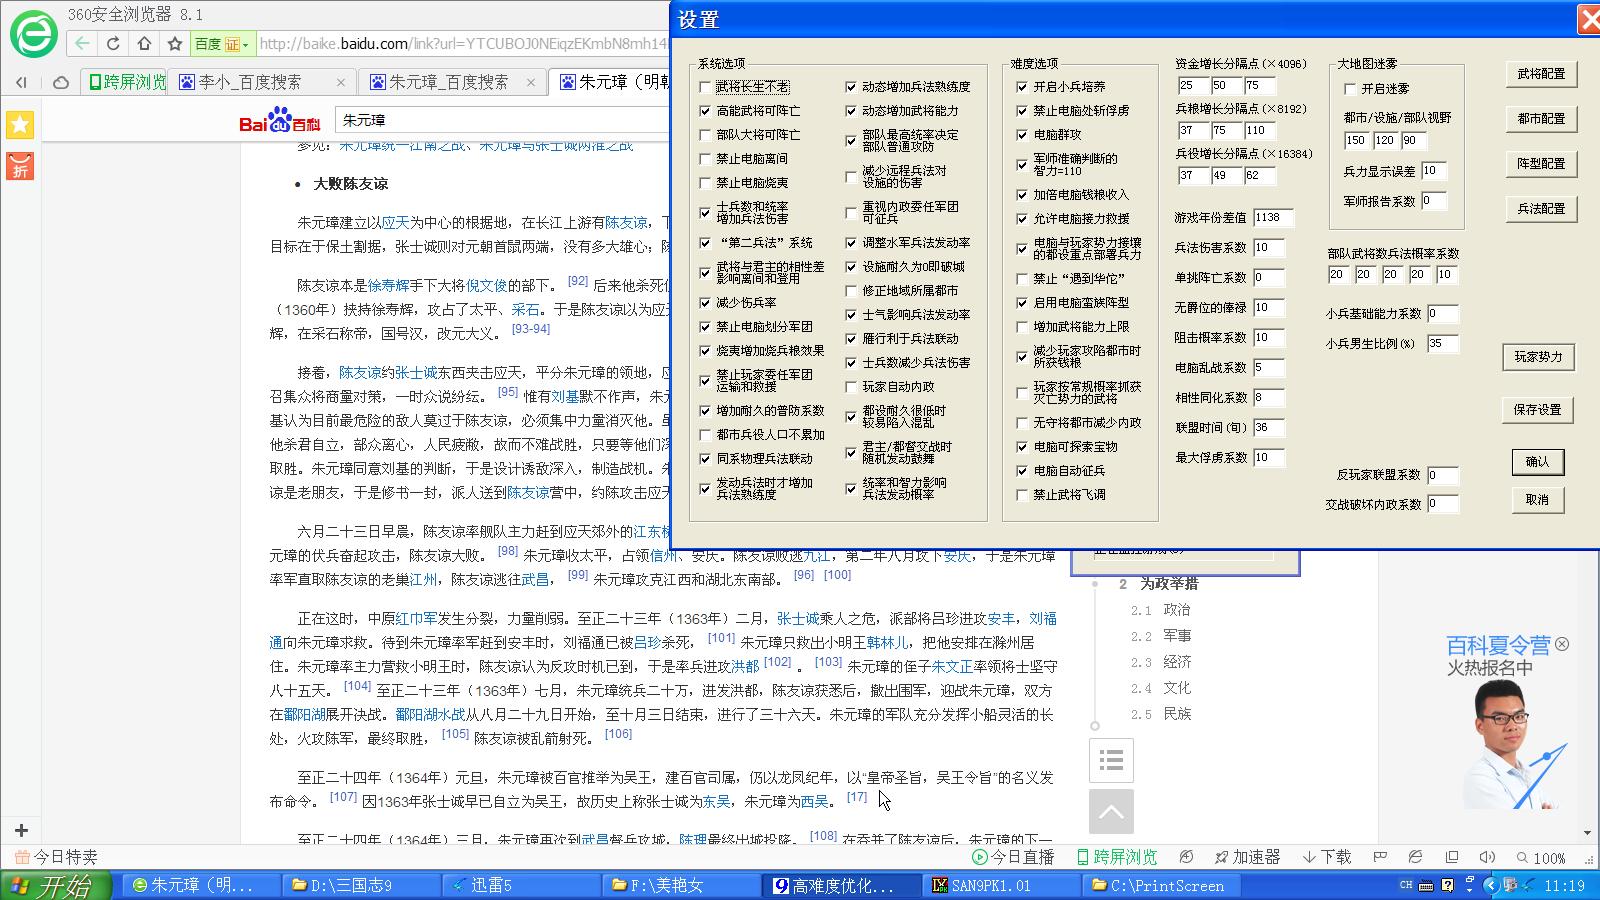The width and height of the screenshot is (1600, 900).
Task: Click the bookmark star in address bar
Action: point(175,44)
